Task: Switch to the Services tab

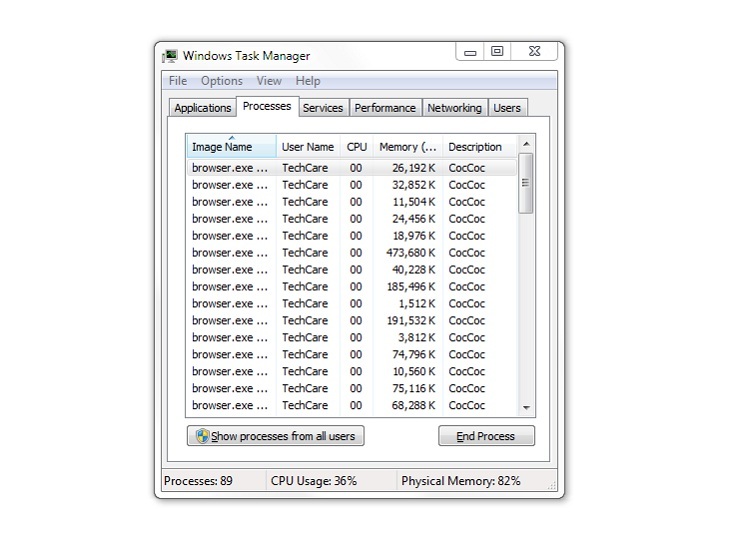Action: click(322, 108)
